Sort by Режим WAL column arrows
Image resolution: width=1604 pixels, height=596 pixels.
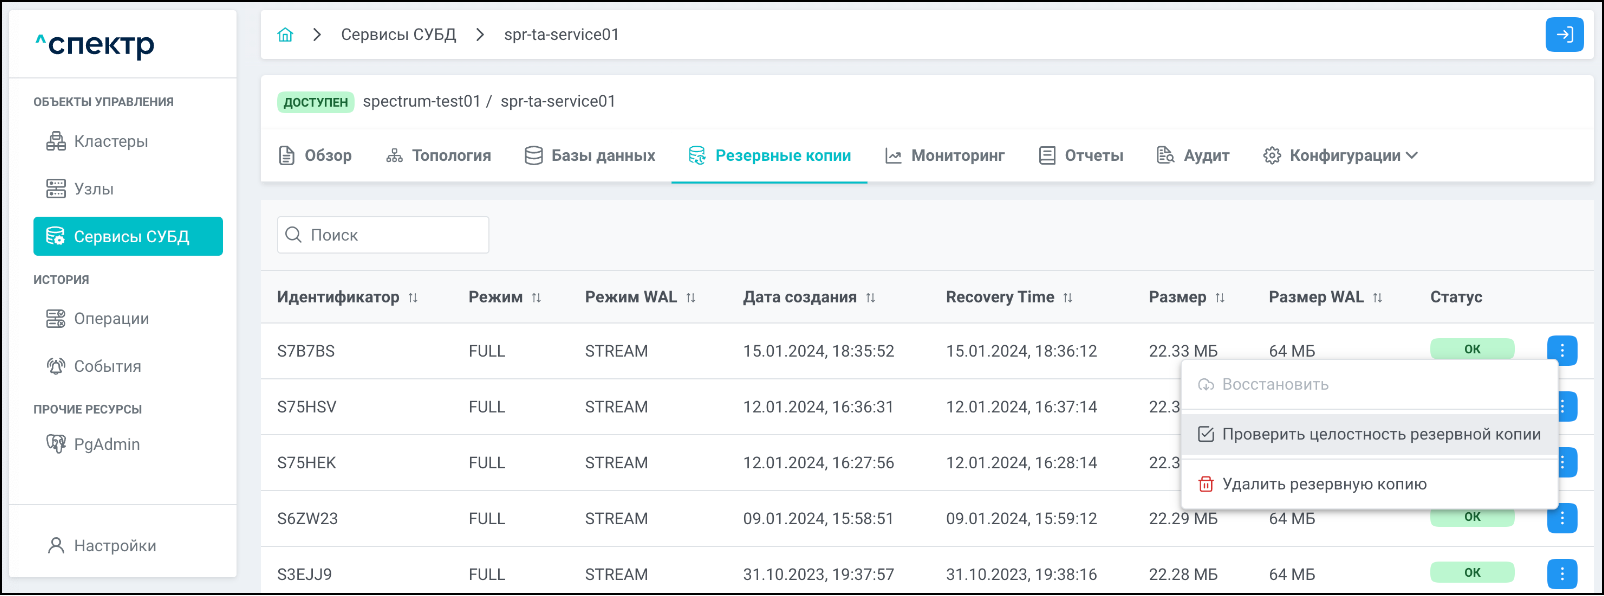click(x=690, y=298)
